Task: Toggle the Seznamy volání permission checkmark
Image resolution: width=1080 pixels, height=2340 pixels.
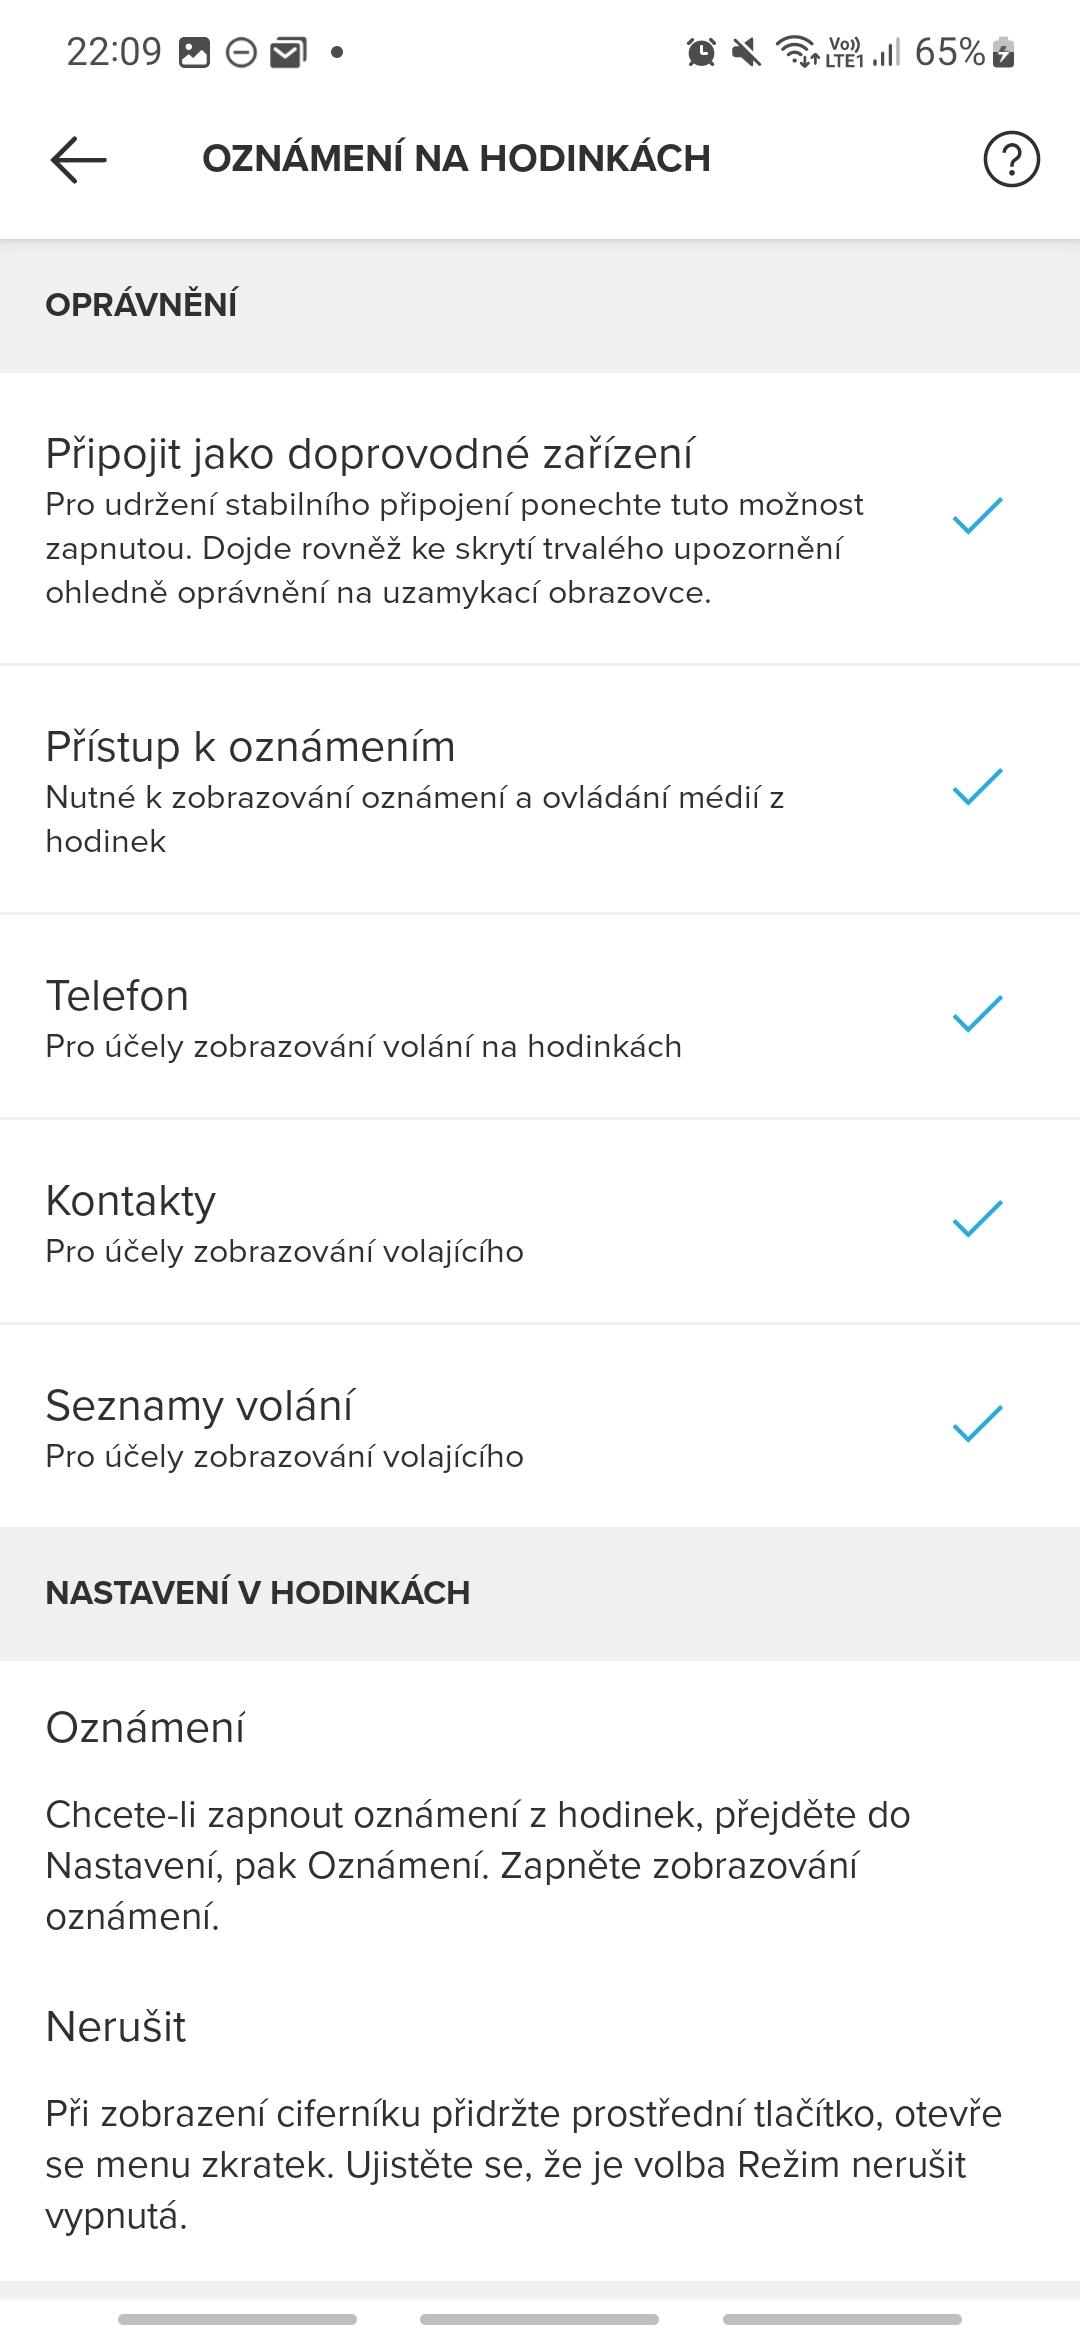Action: point(977,1424)
